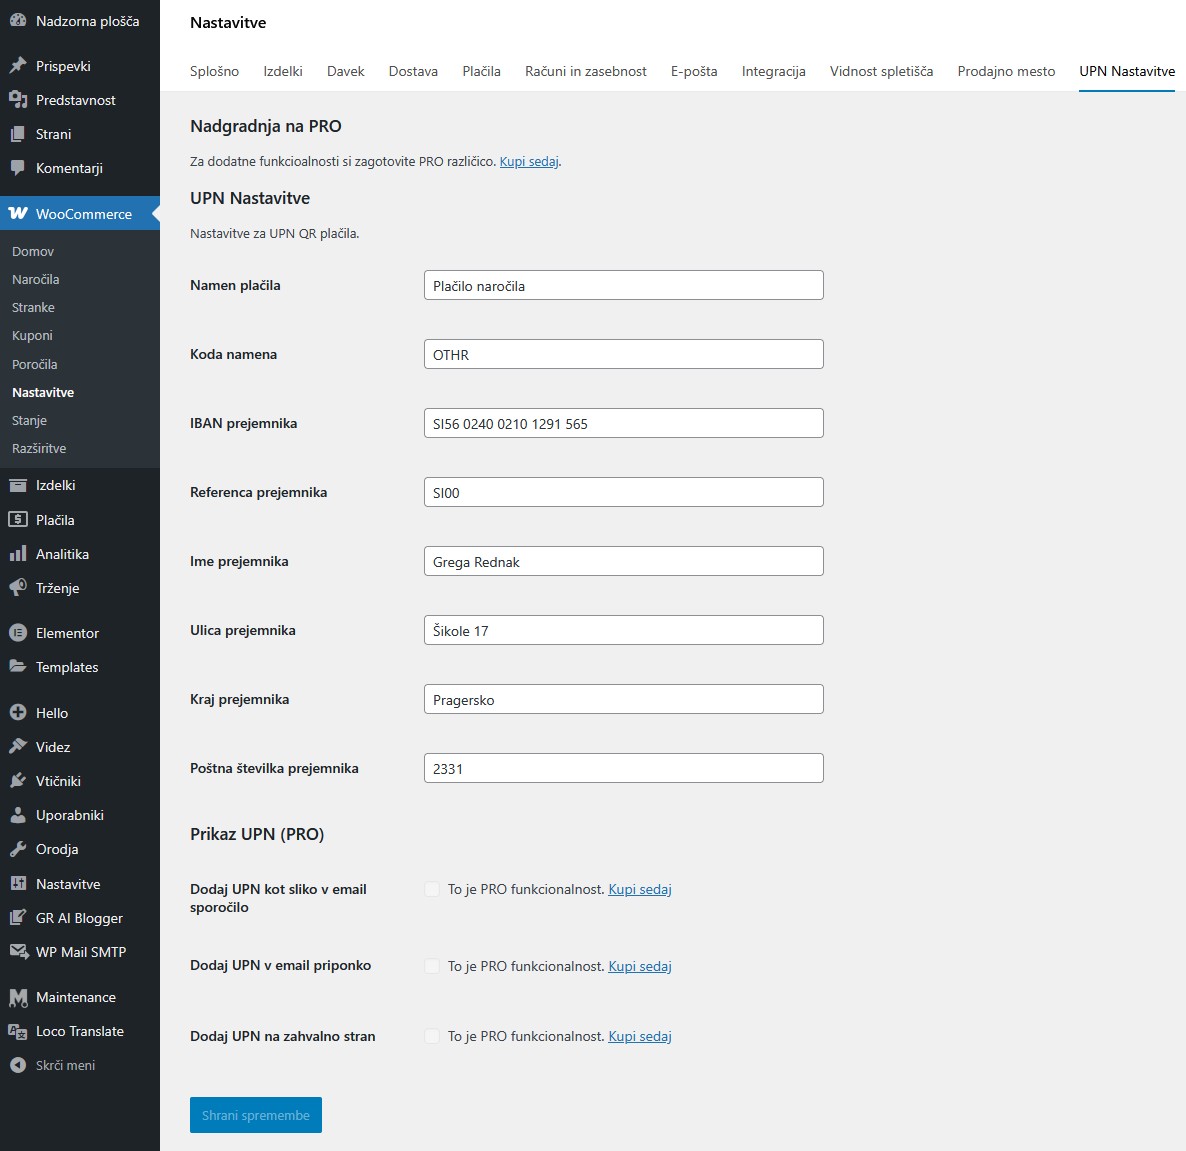1186x1151 pixels.
Task: Tick Dodaj UPN na zahvalno stran
Action: coord(431,1036)
